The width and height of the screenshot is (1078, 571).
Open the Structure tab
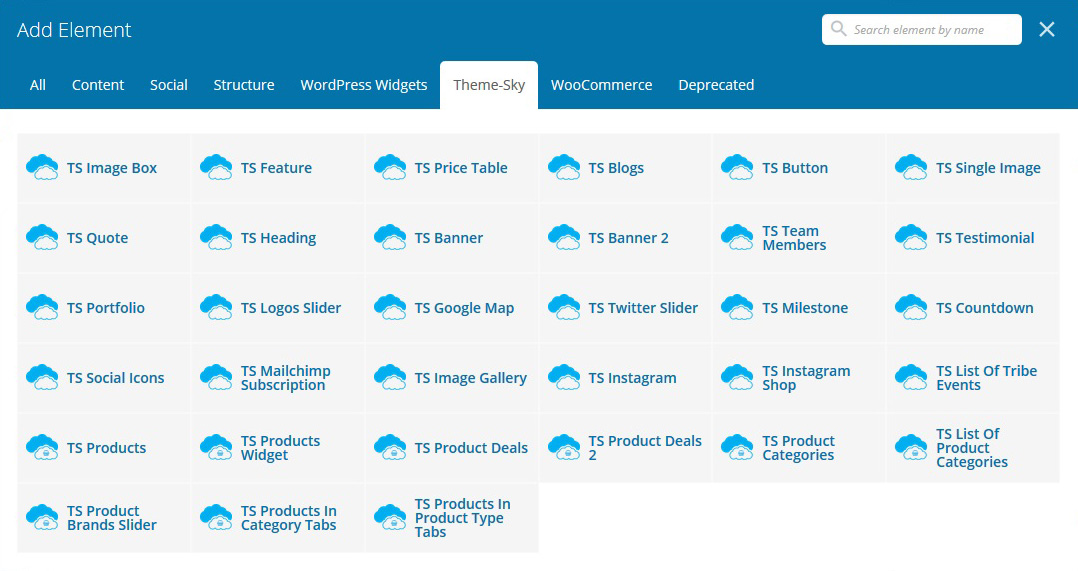coord(243,85)
